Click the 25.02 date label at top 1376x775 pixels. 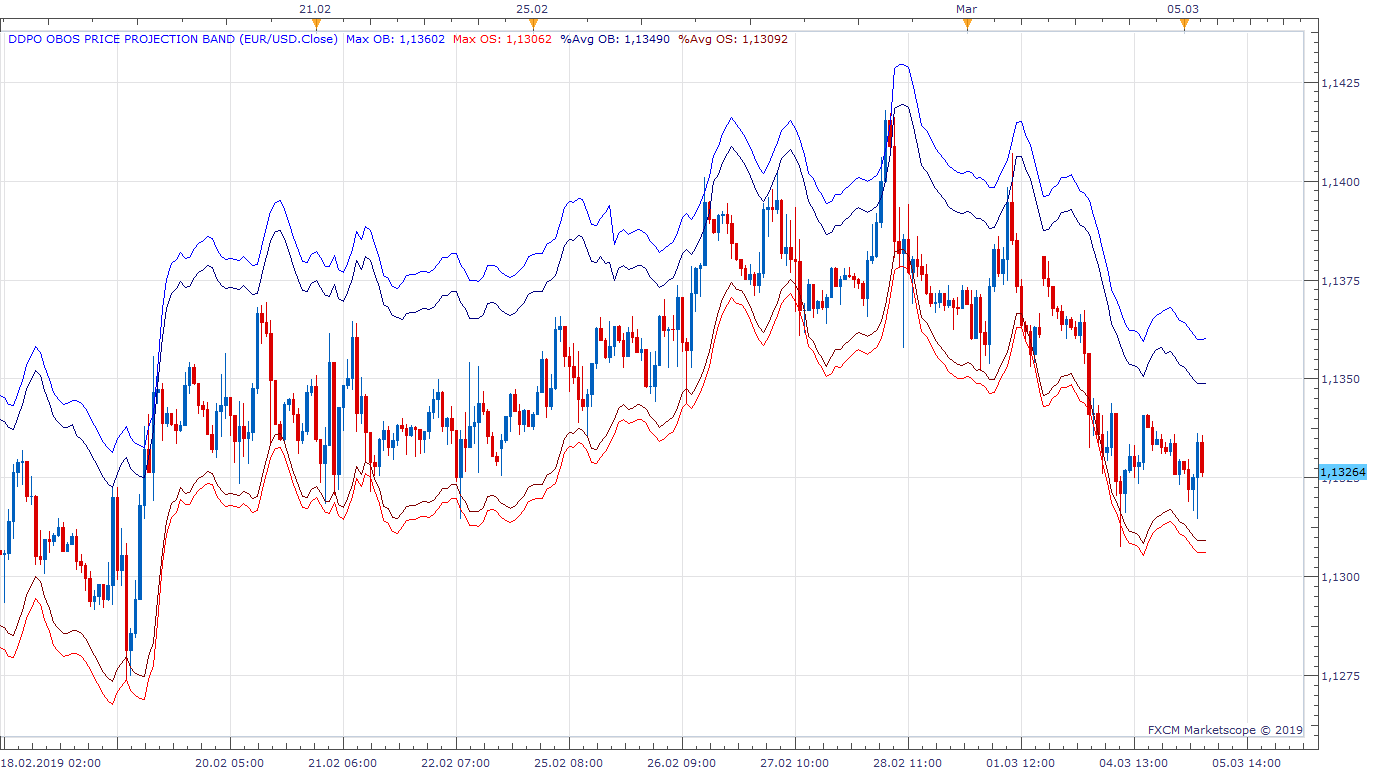pos(533,8)
